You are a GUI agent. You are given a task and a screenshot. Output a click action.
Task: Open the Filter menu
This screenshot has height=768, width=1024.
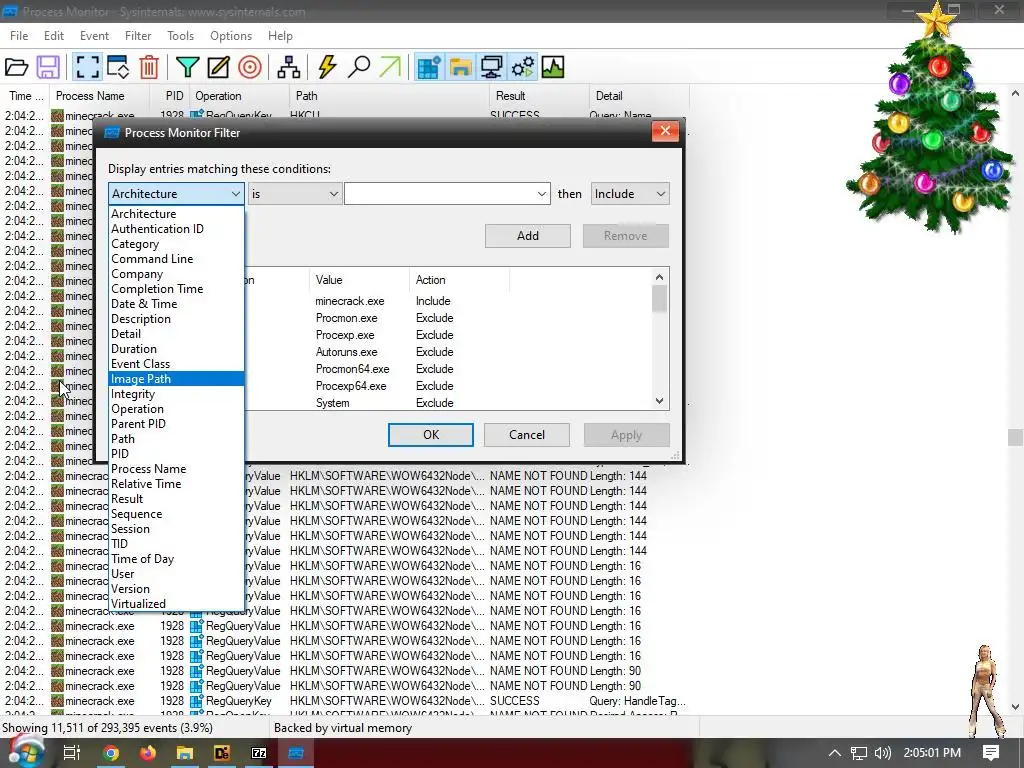coord(138,36)
